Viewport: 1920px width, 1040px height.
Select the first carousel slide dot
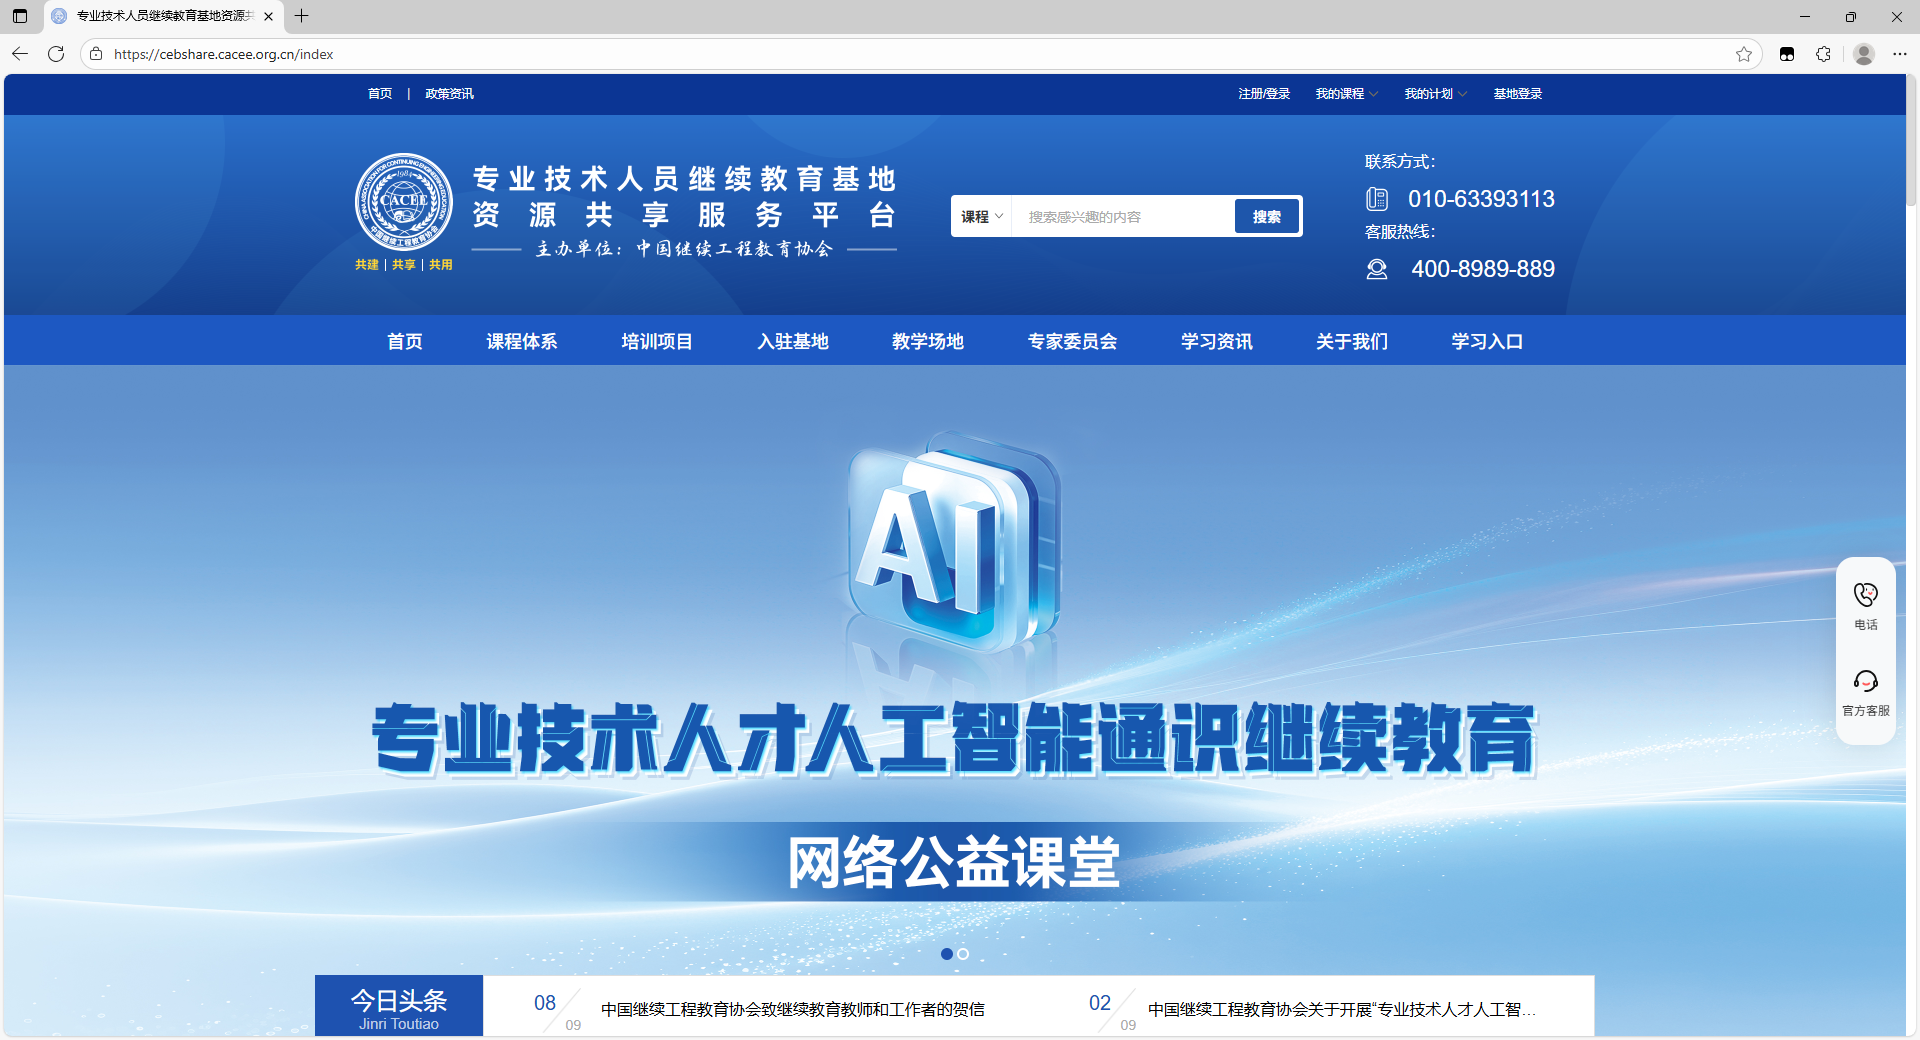pos(946,954)
